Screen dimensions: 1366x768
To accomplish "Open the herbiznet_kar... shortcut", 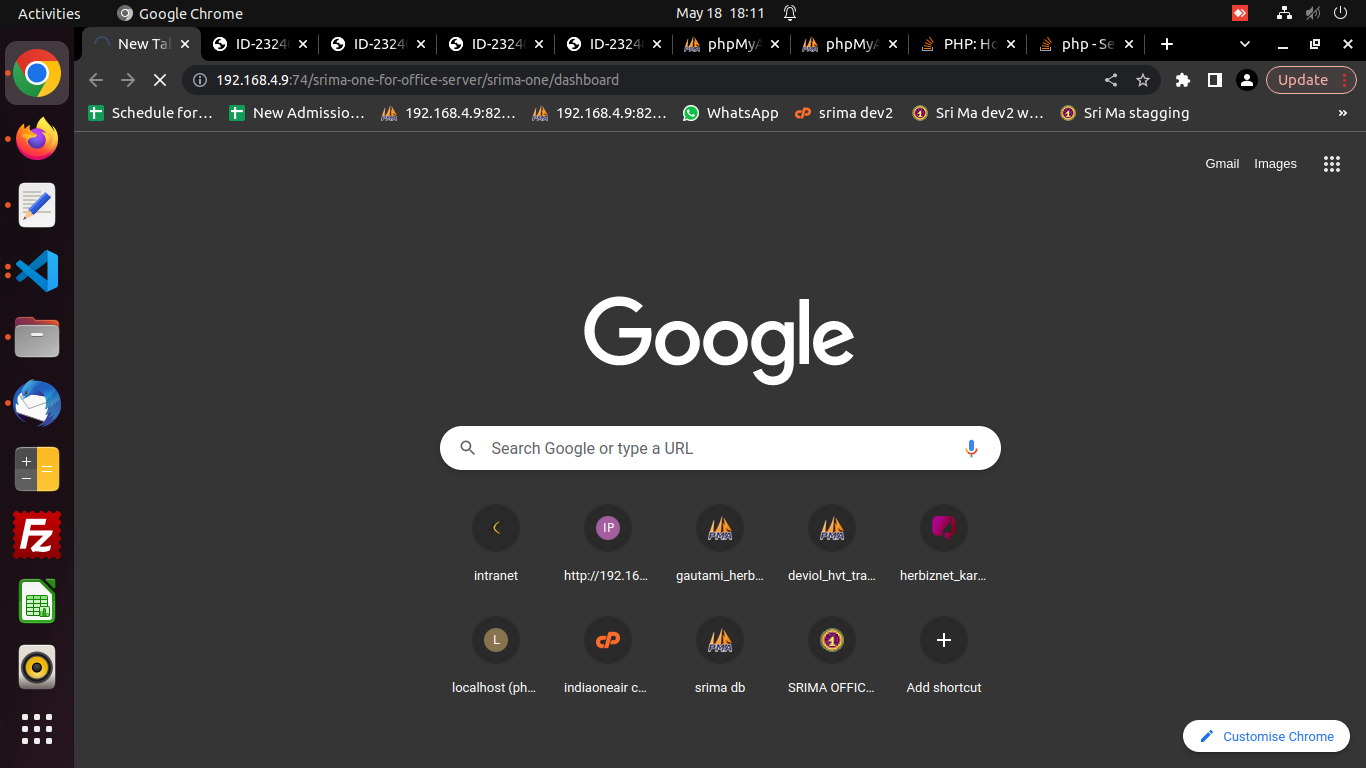I will coord(944,543).
